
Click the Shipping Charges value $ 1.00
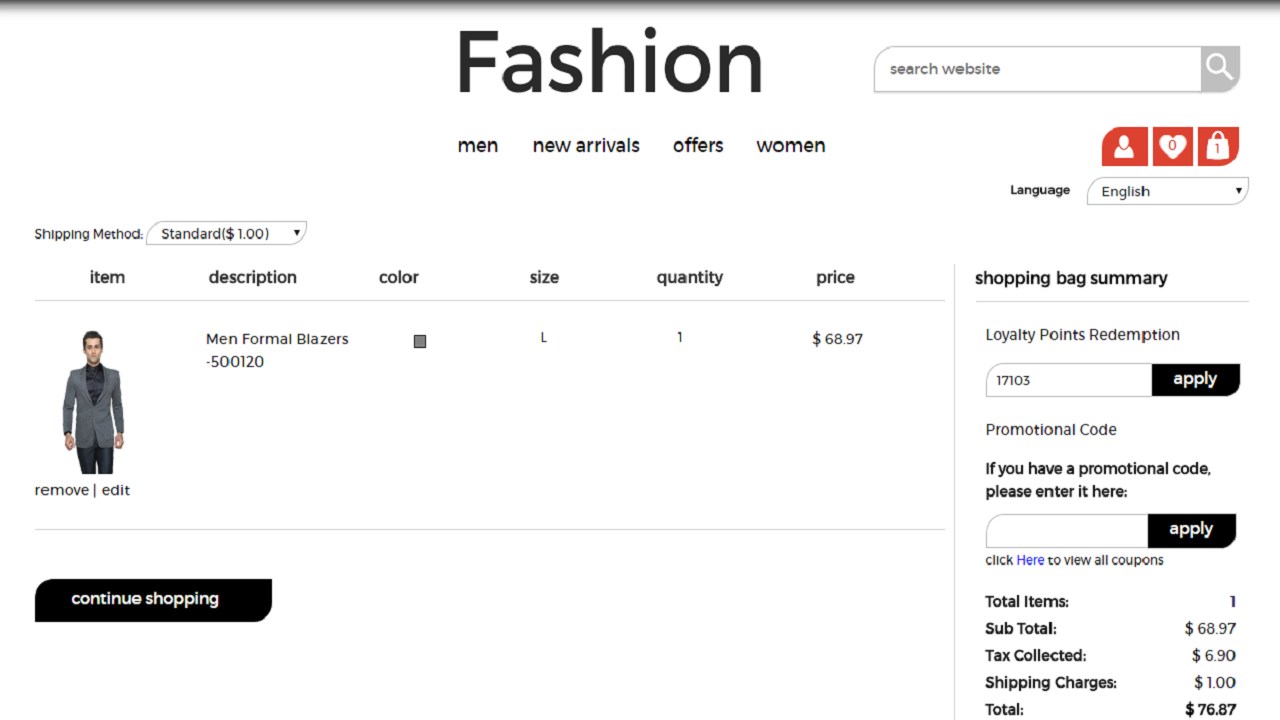1215,683
